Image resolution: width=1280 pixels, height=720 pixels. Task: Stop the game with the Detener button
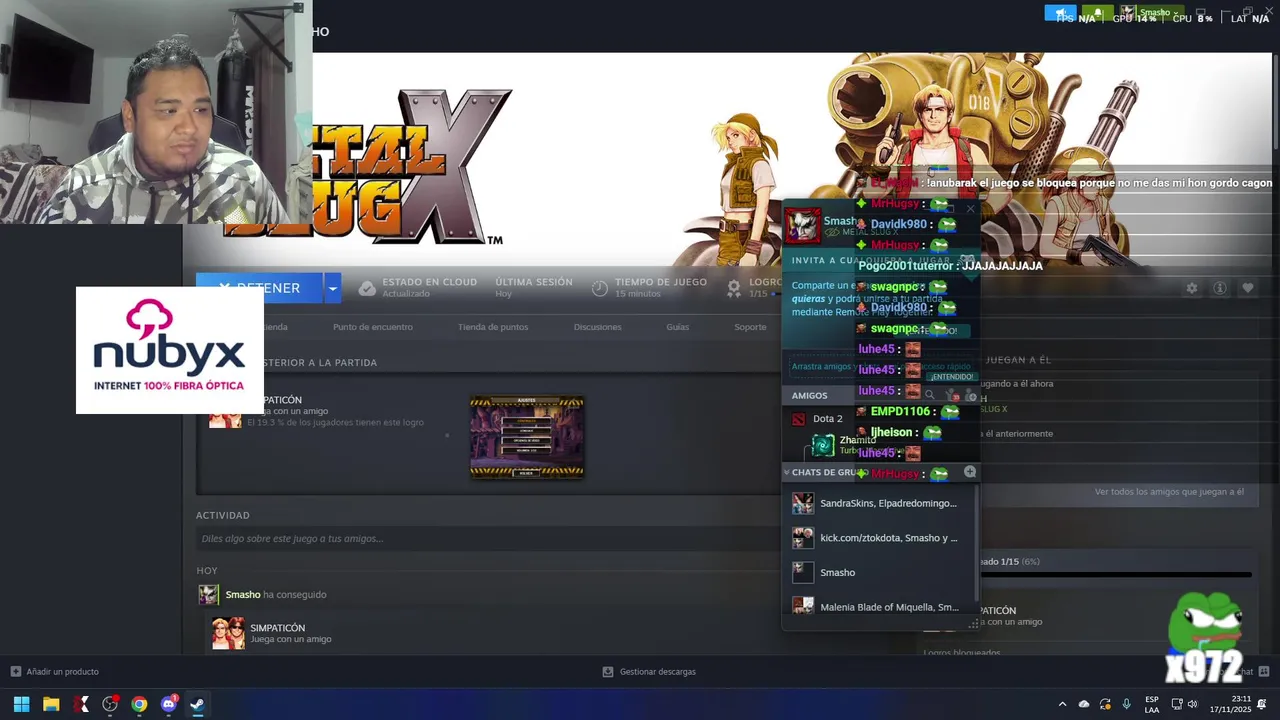click(x=259, y=288)
